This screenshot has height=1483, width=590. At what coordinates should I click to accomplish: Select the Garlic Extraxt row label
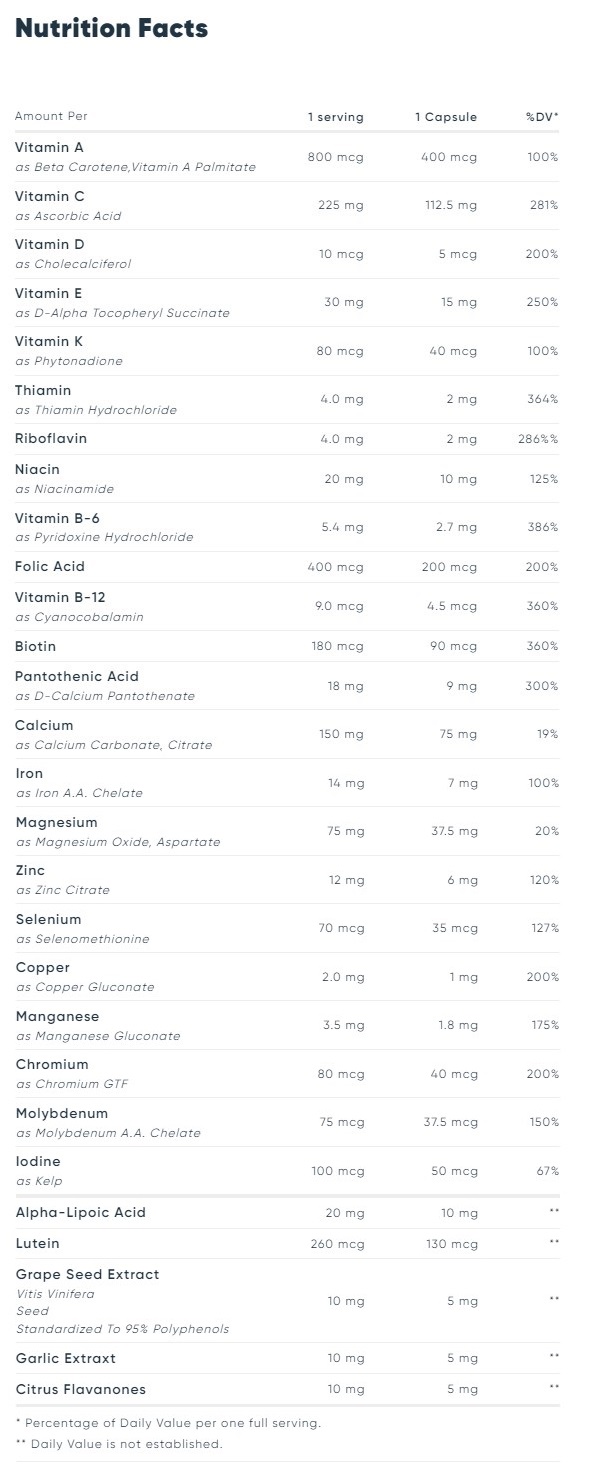point(66,1358)
